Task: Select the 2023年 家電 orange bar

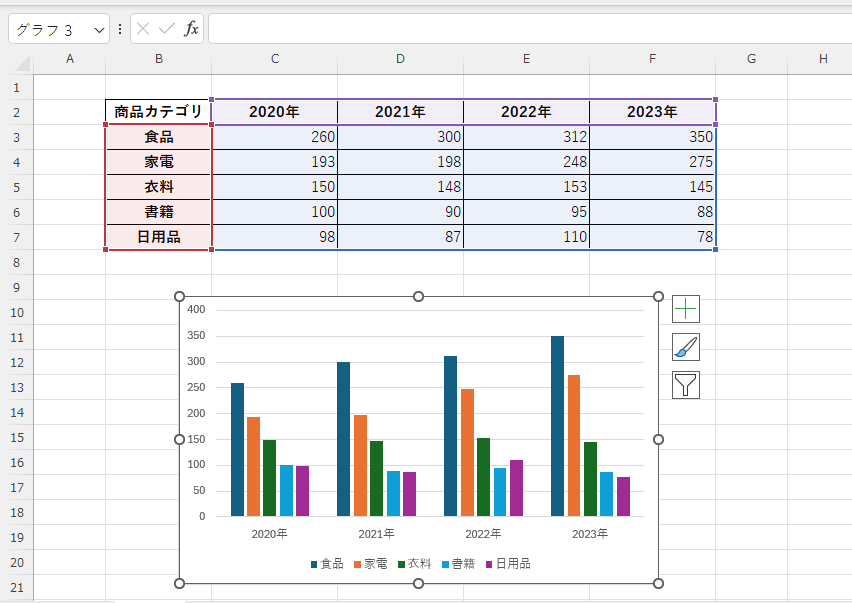Action: click(x=574, y=445)
